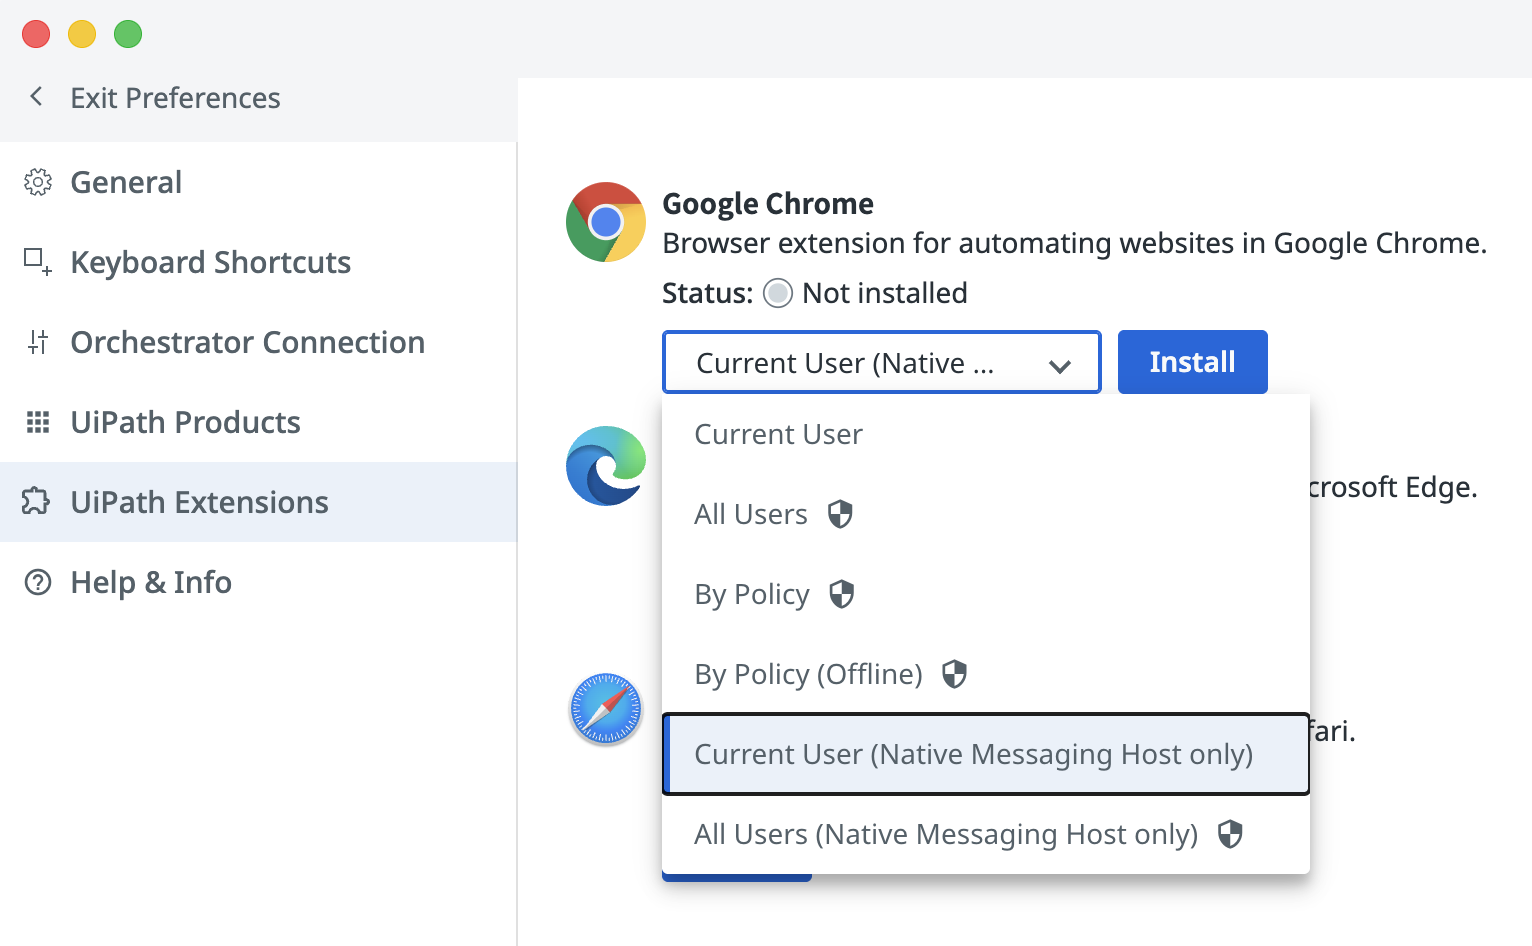Click the Keyboard Shortcuts icon in sidebar
This screenshot has height=946, width=1532.
coord(38,262)
